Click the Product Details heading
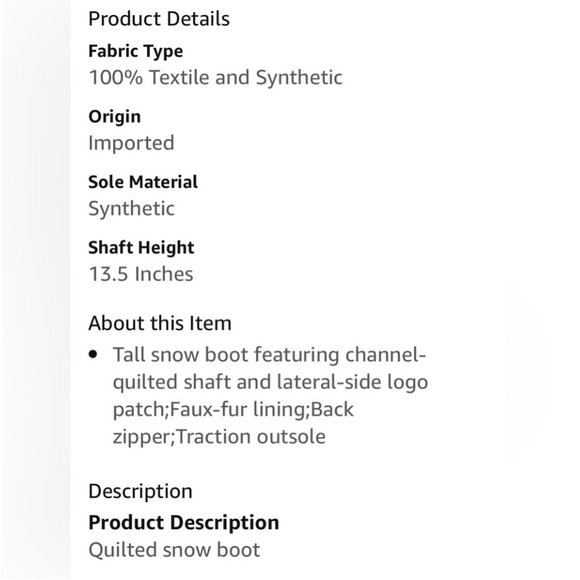Viewport: 580px width, 580px height. point(159,19)
